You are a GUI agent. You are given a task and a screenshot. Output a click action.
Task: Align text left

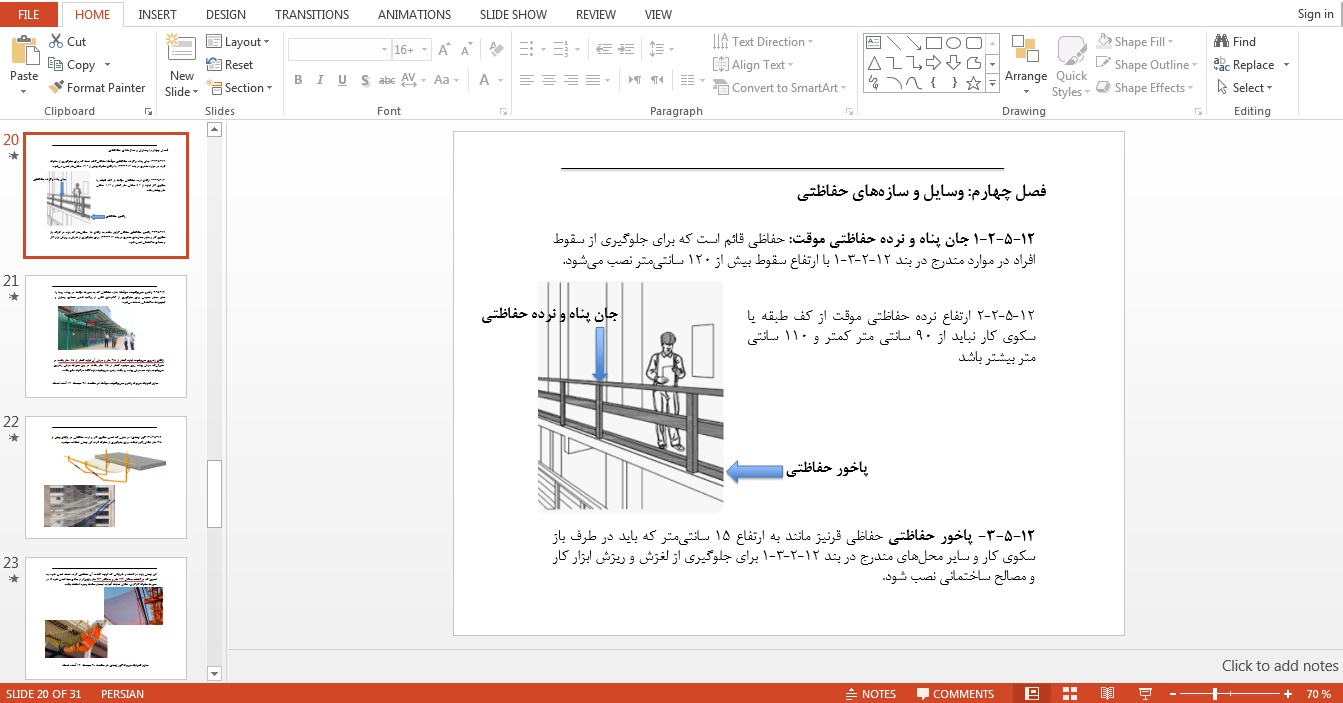526,80
